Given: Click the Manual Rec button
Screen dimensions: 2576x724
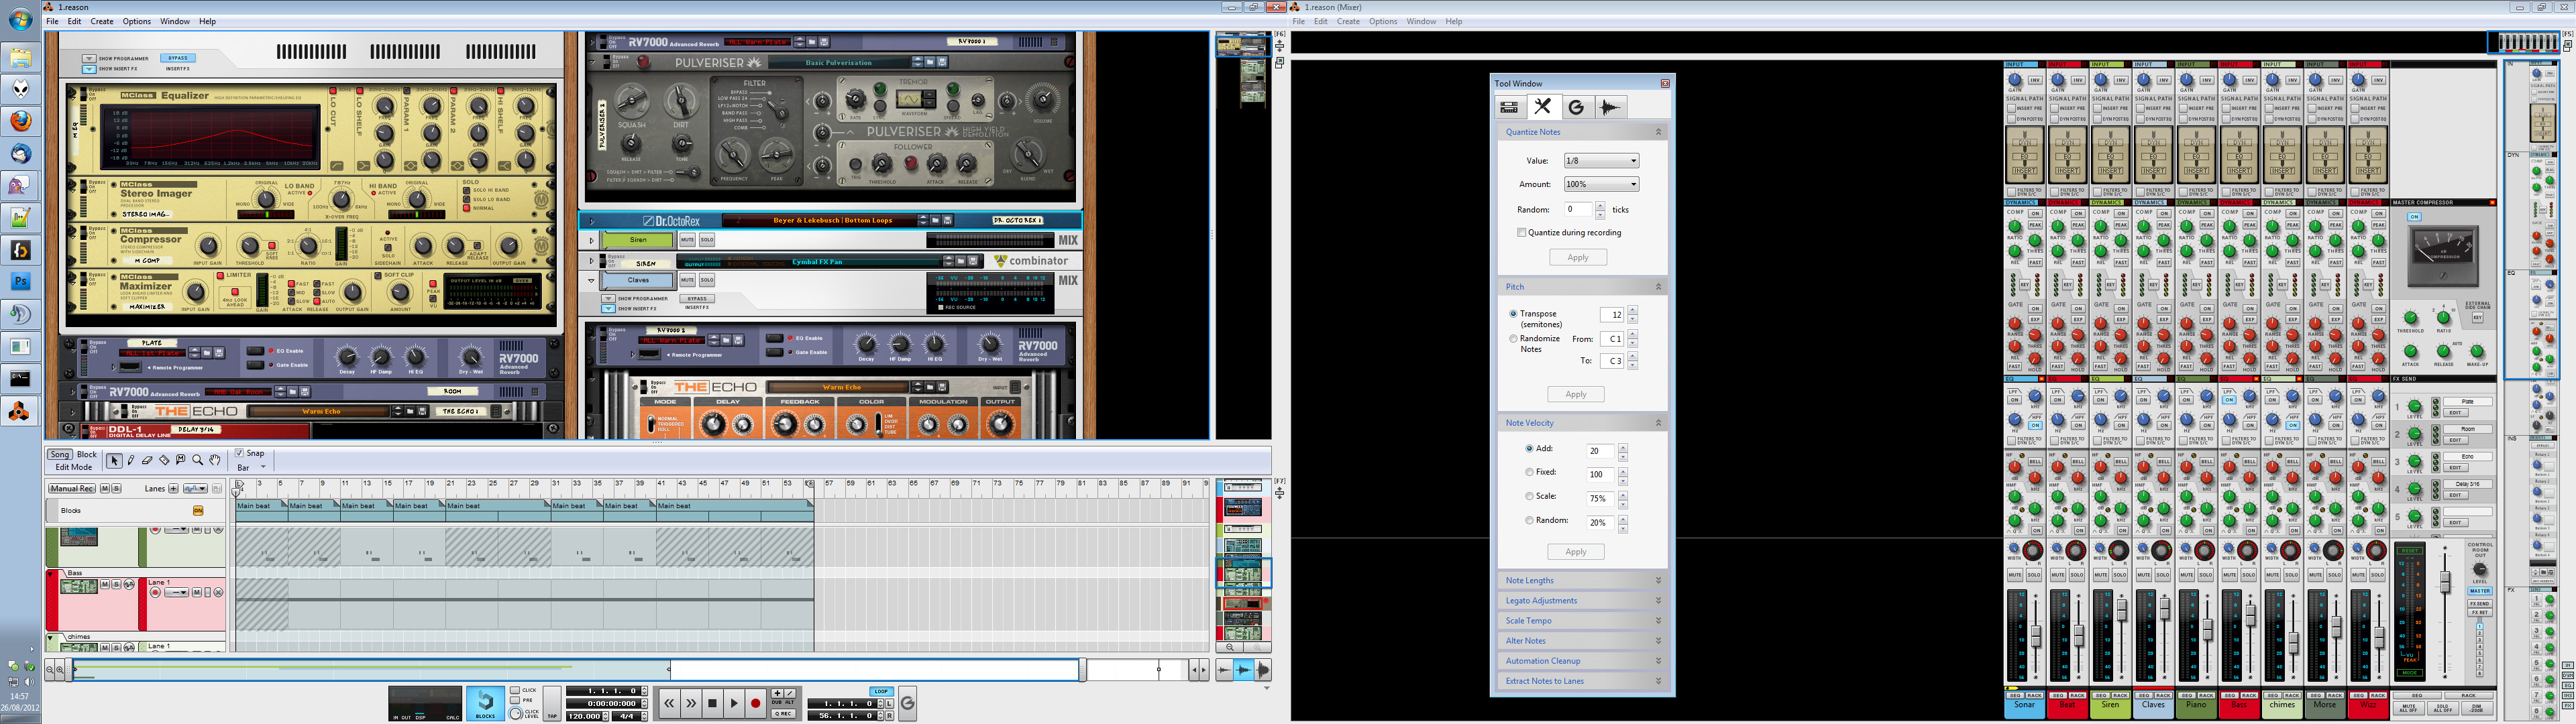Looking at the screenshot, I should coord(72,488).
